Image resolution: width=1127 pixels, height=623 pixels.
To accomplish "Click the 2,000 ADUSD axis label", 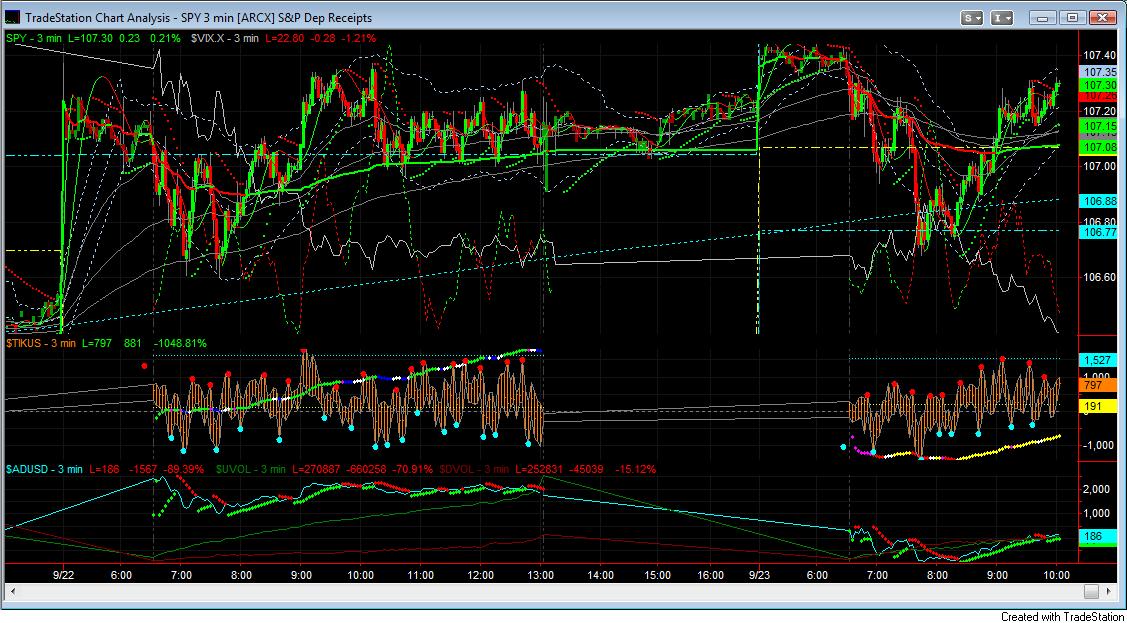I will pos(1099,489).
